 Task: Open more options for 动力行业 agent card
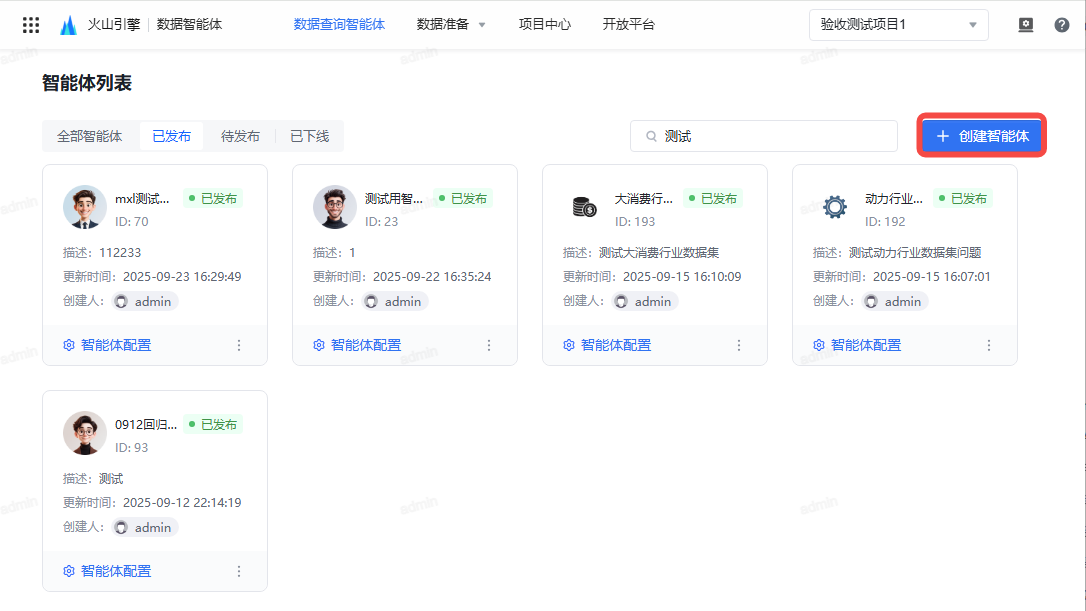[x=989, y=345]
